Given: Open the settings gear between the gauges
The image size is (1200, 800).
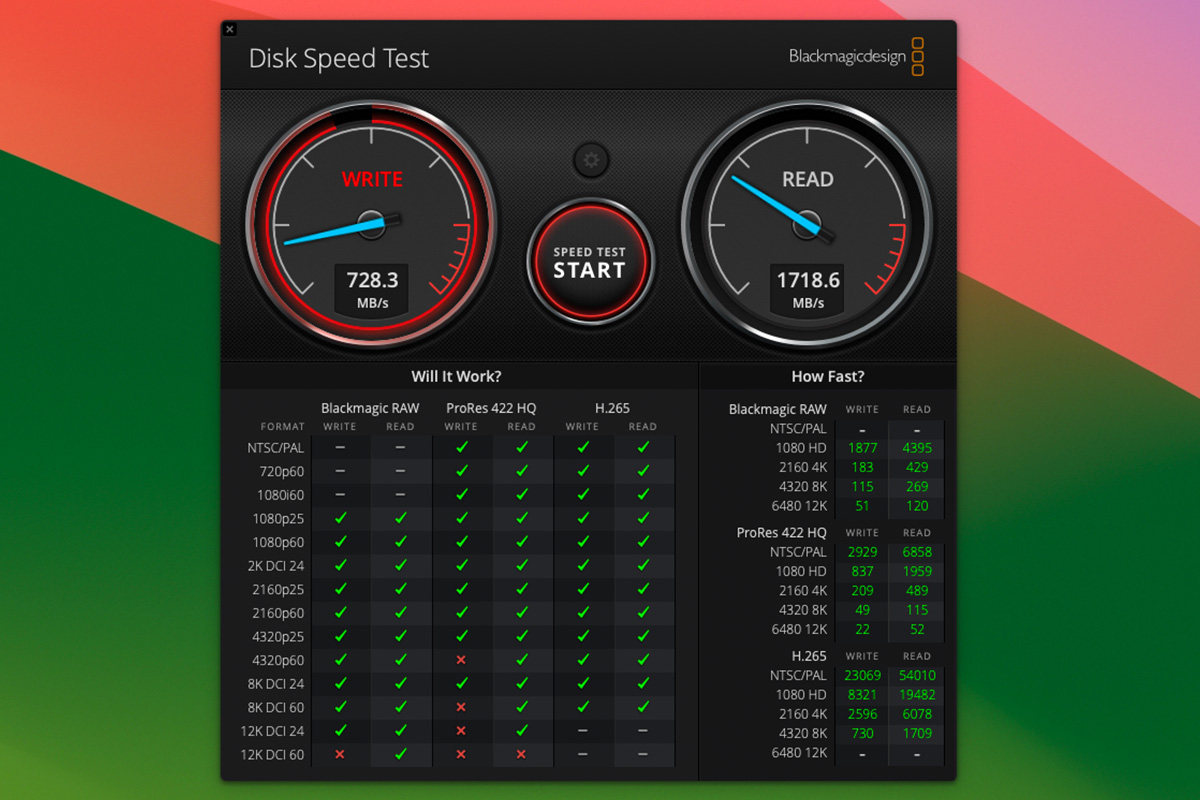Looking at the screenshot, I should 591,159.
